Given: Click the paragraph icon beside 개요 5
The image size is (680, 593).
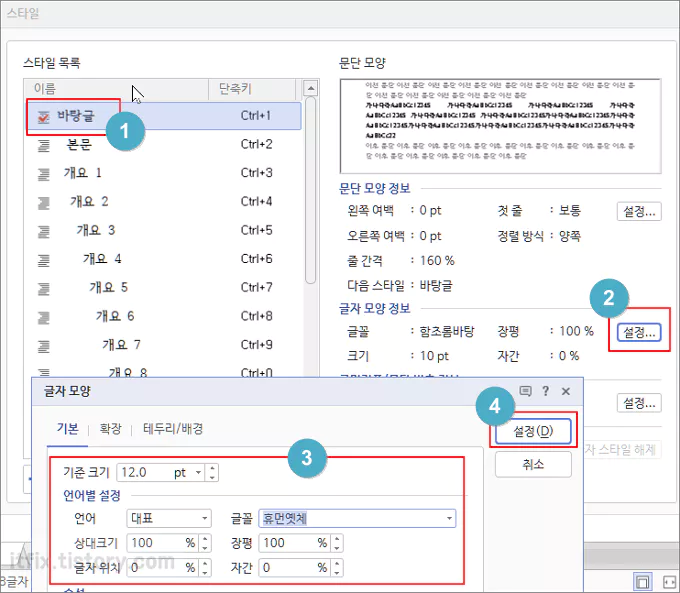Looking at the screenshot, I should (x=44, y=288).
